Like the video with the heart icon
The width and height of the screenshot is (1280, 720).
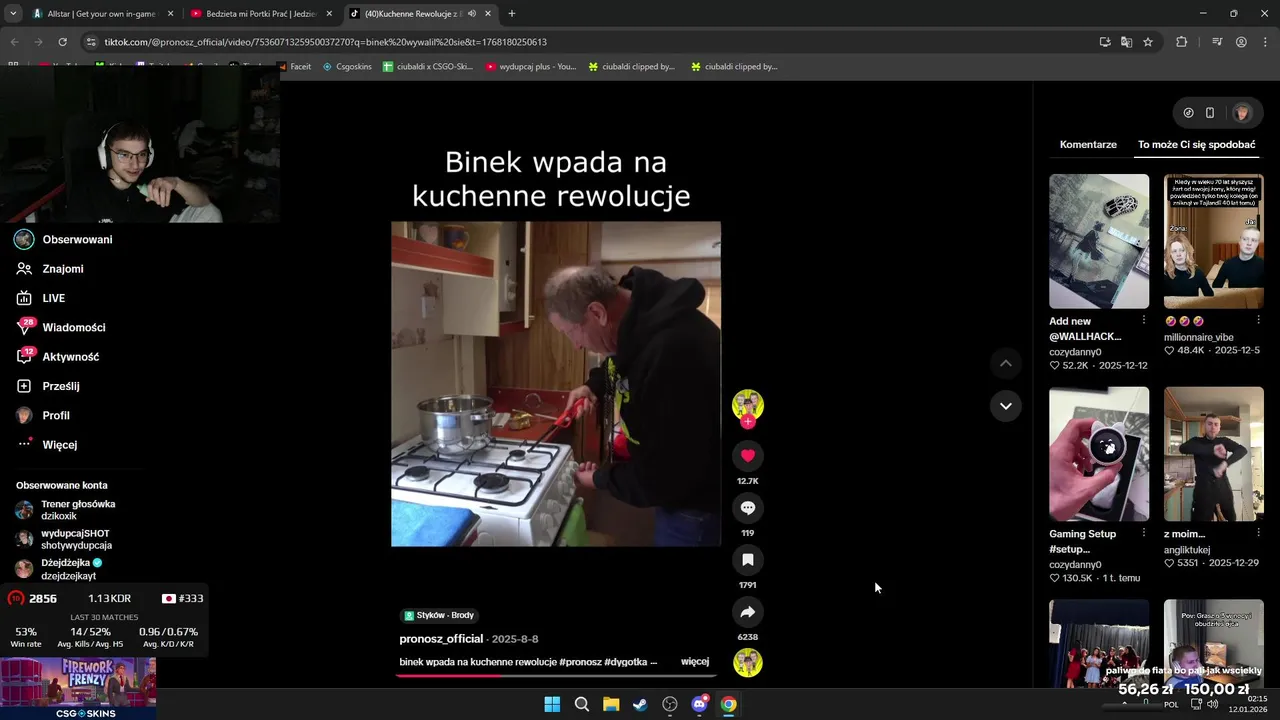point(747,455)
